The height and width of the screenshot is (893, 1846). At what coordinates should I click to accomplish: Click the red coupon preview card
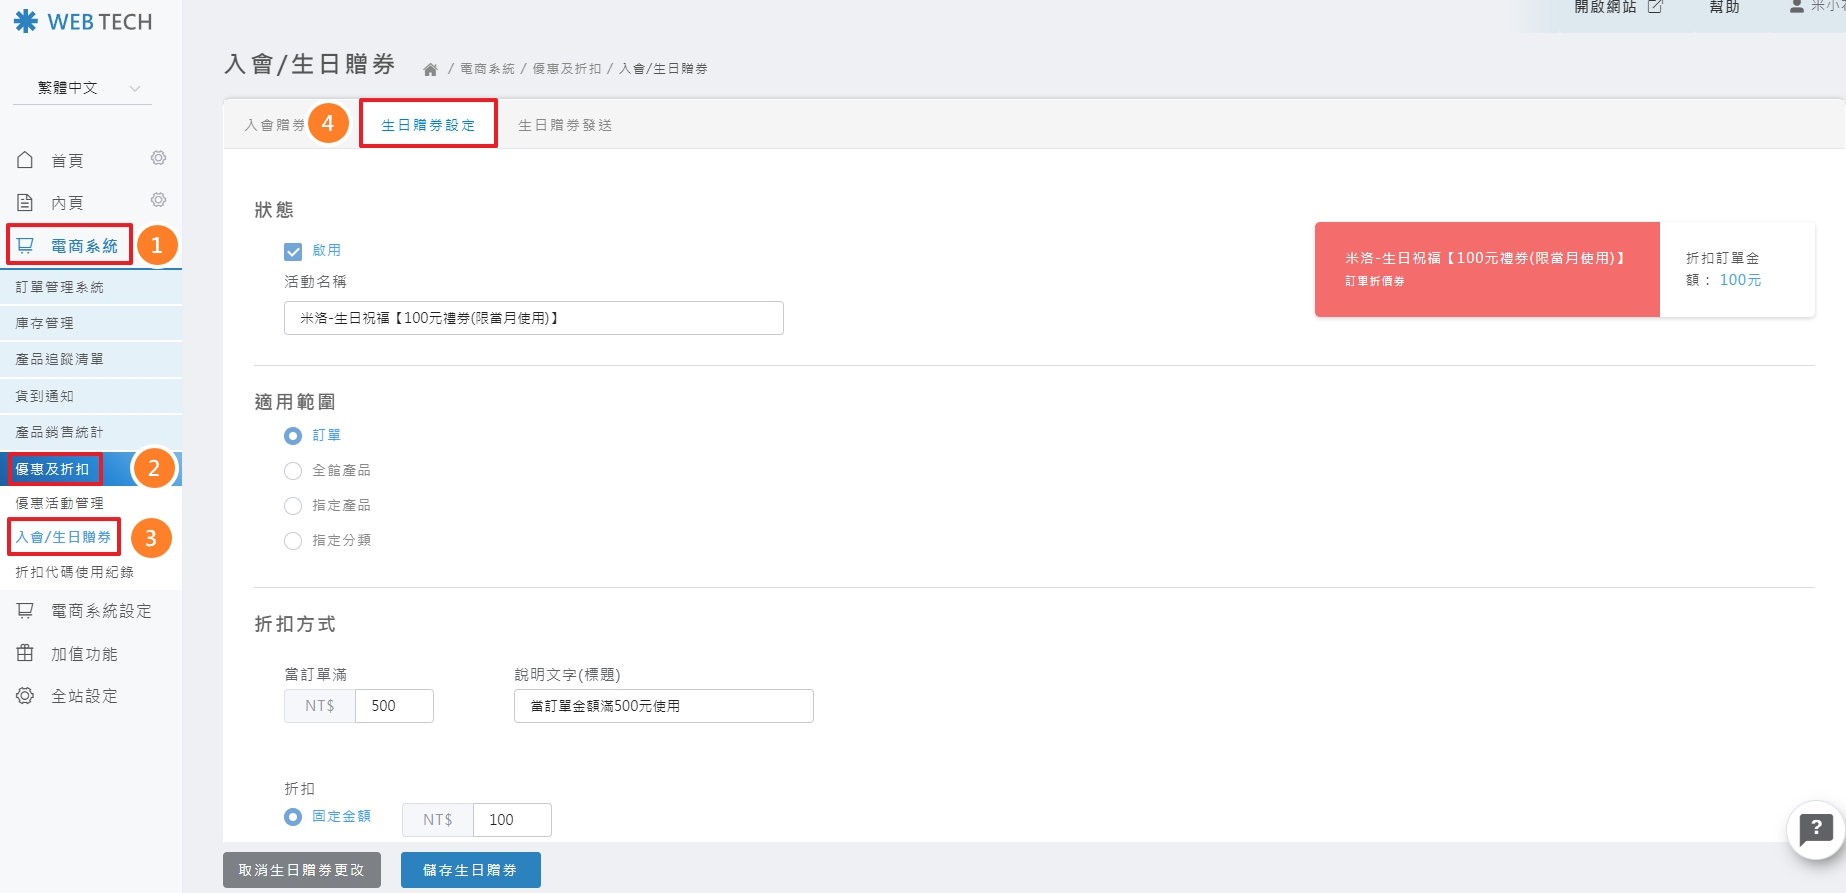[1486, 269]
